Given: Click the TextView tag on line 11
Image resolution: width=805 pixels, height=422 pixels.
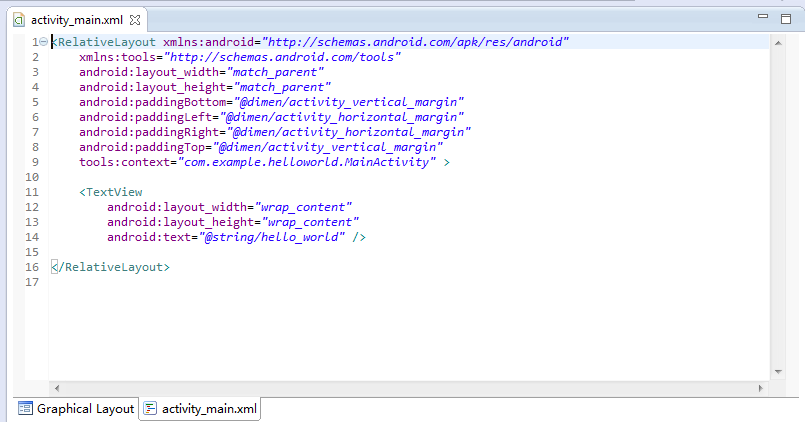Looking at the screenshot, I should [111, 192].
